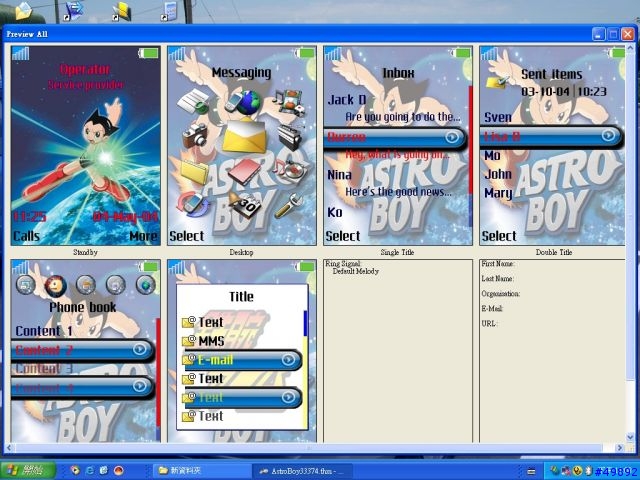
Task: Click the highlighted round tab icon above Phone book
Action: (x=56, y=285)
